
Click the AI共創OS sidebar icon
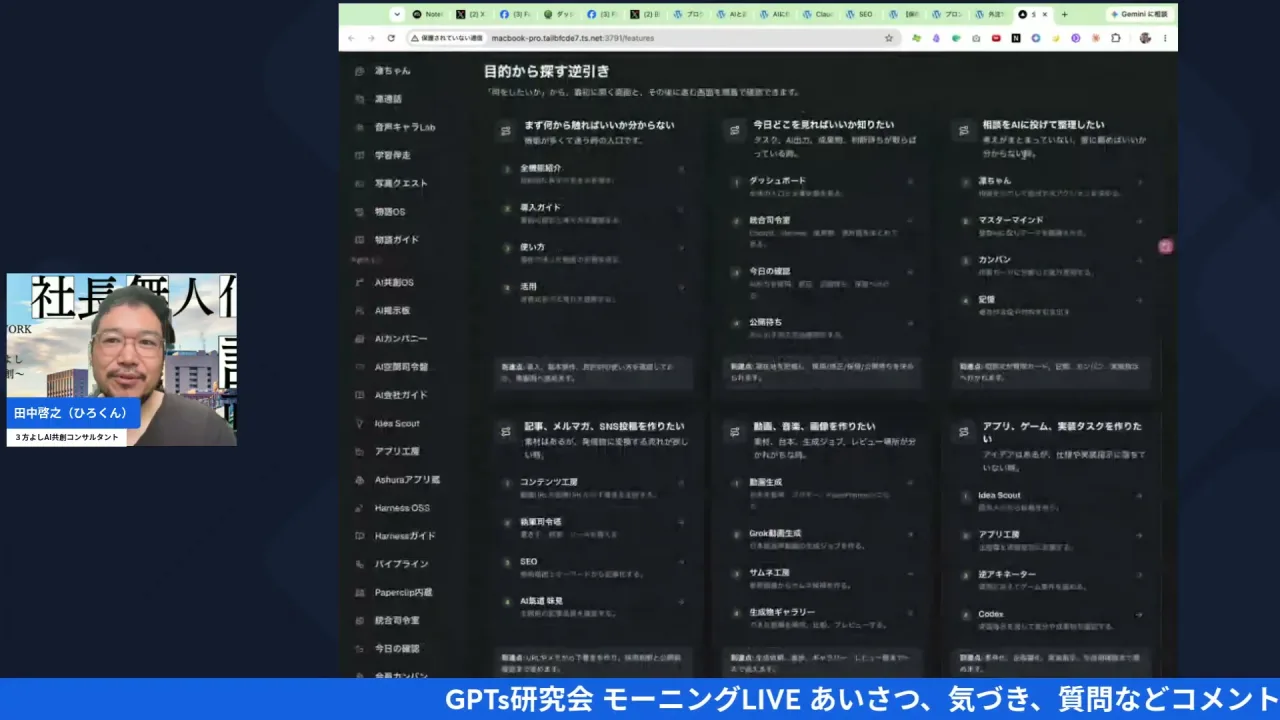[x=360, y=282]
